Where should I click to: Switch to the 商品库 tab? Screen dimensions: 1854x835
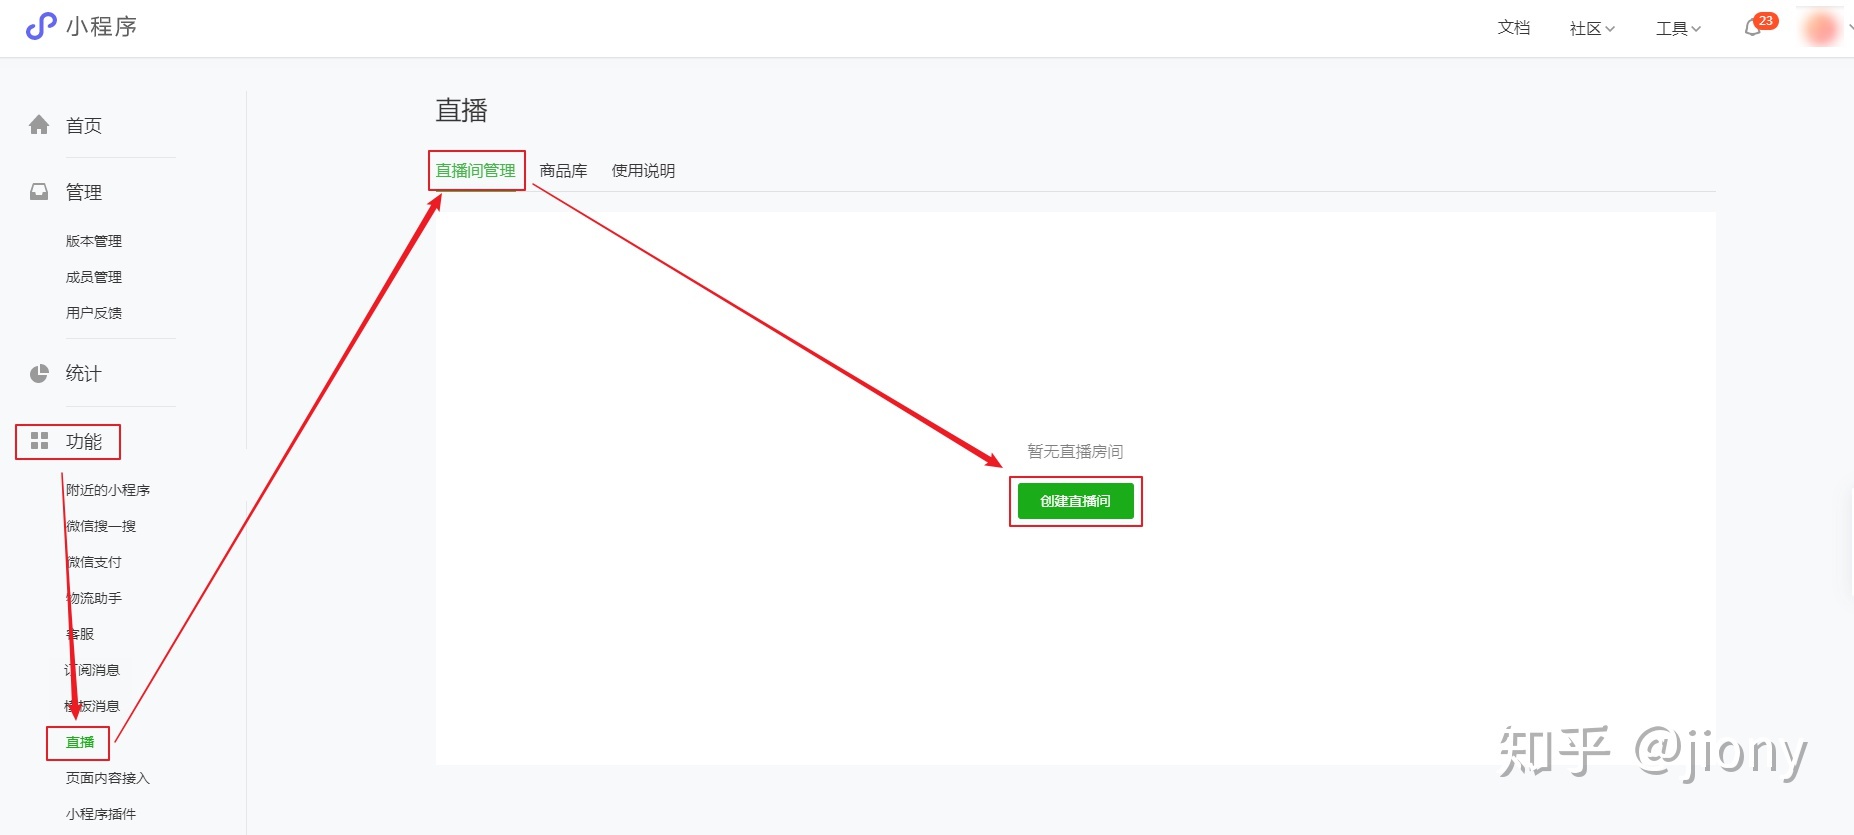click(563, 171)
